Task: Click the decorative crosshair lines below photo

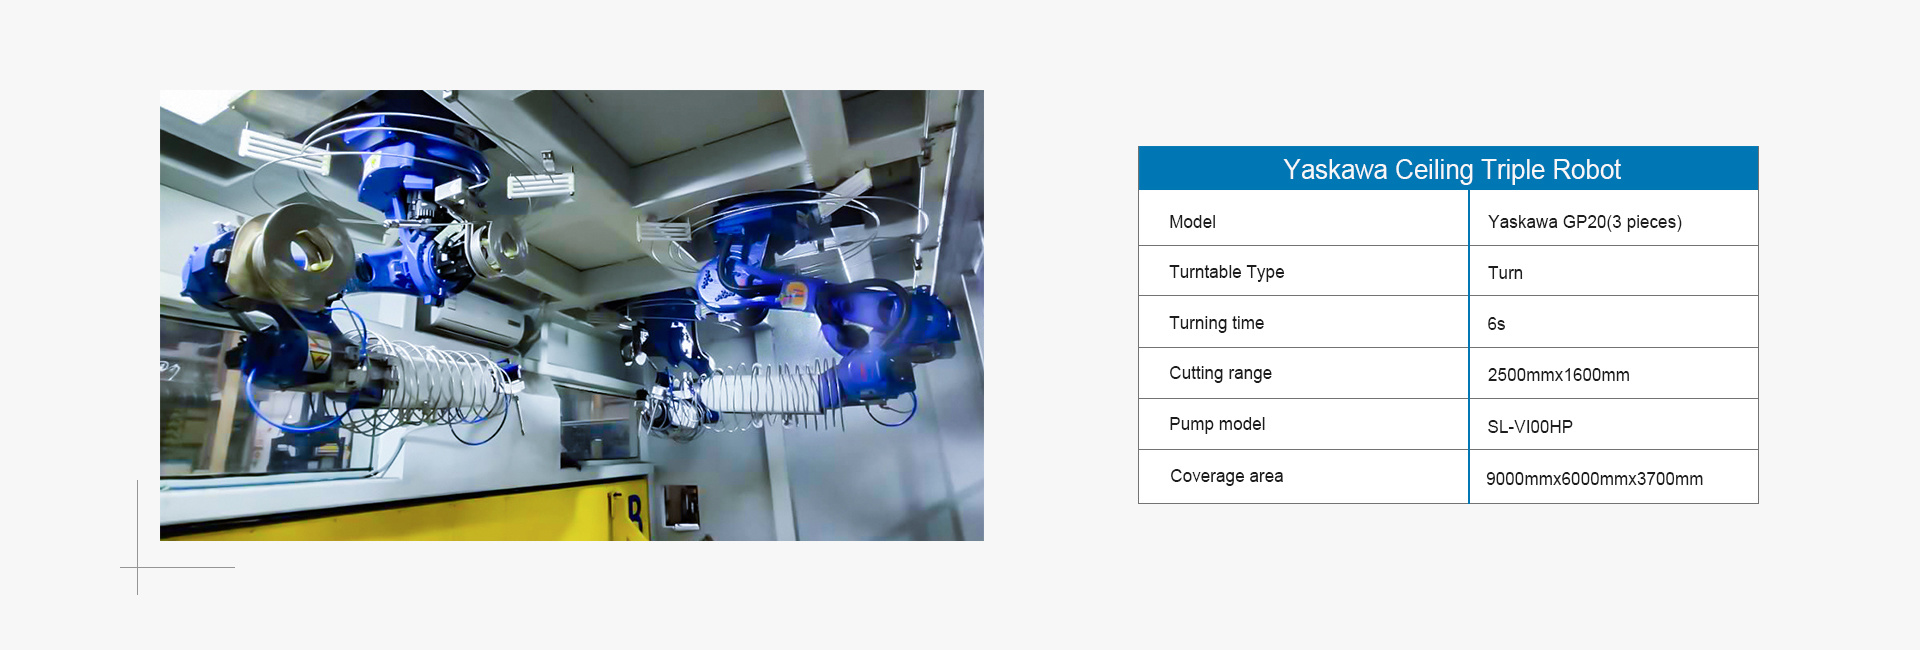Action: pyautogui.click(x=138, y=567)
